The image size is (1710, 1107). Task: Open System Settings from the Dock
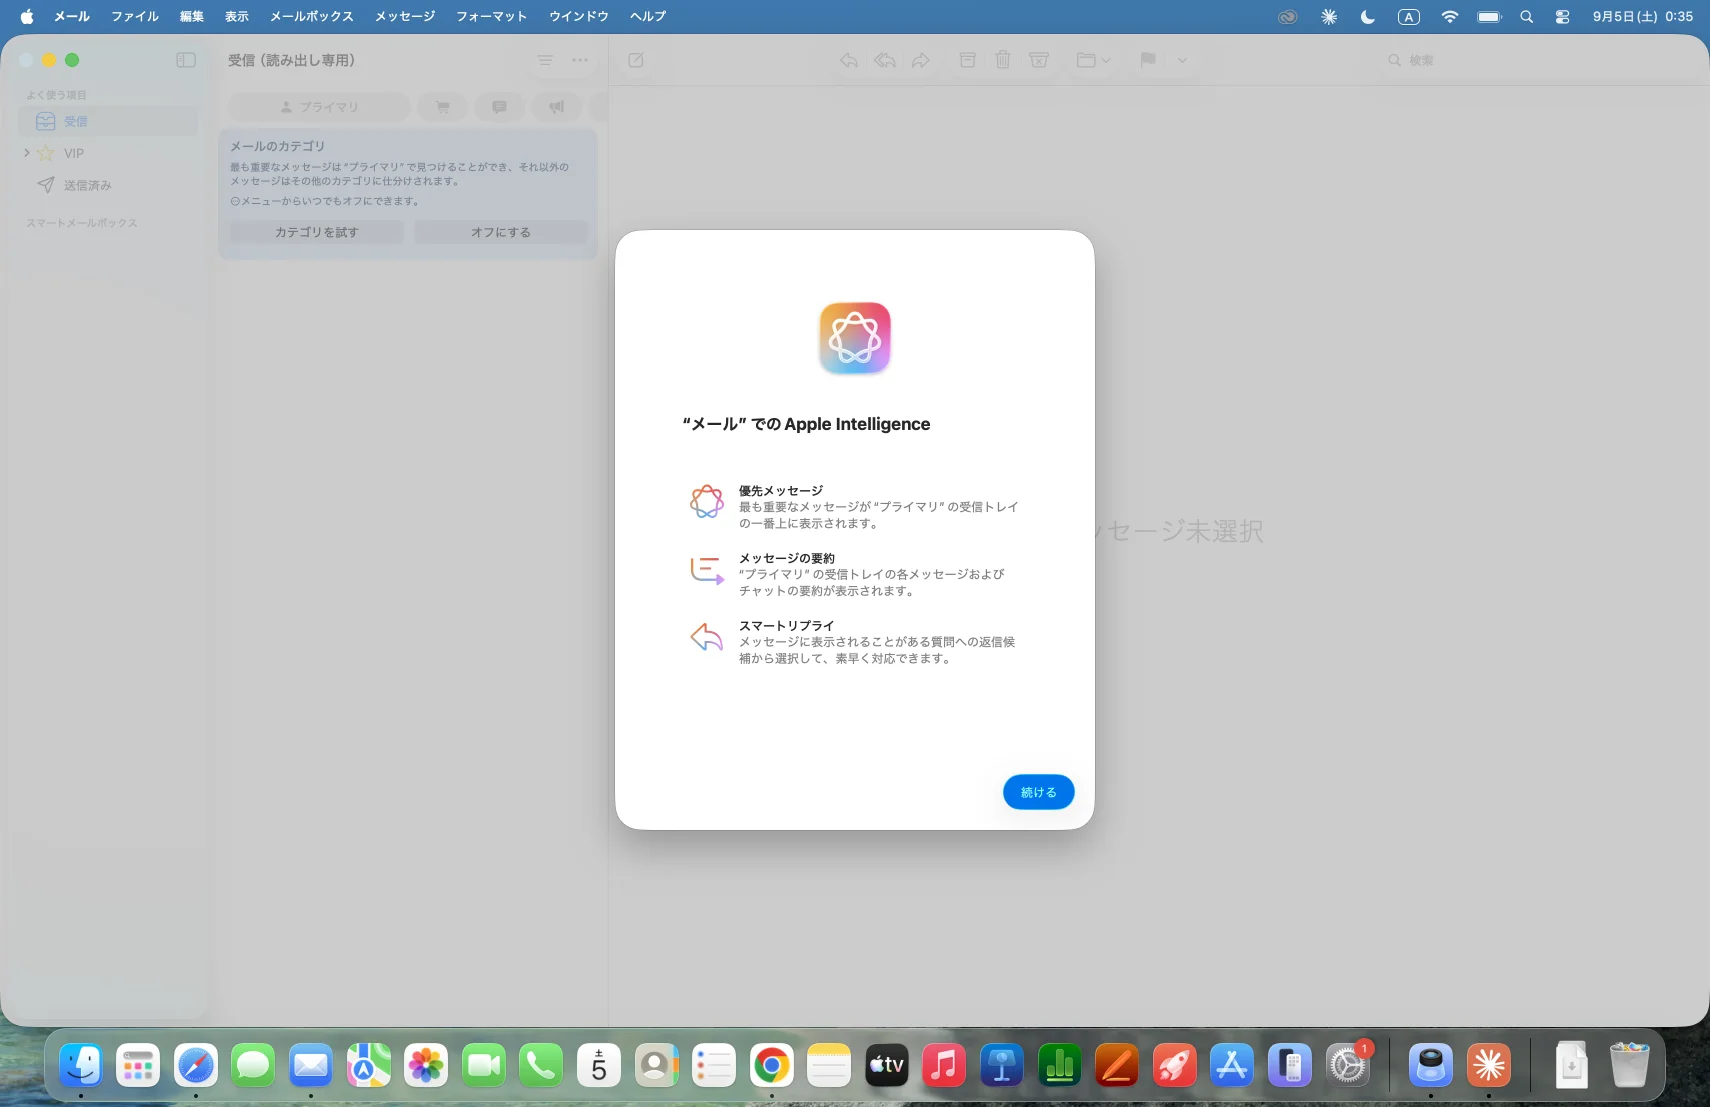click(x=1348, y=1065)
